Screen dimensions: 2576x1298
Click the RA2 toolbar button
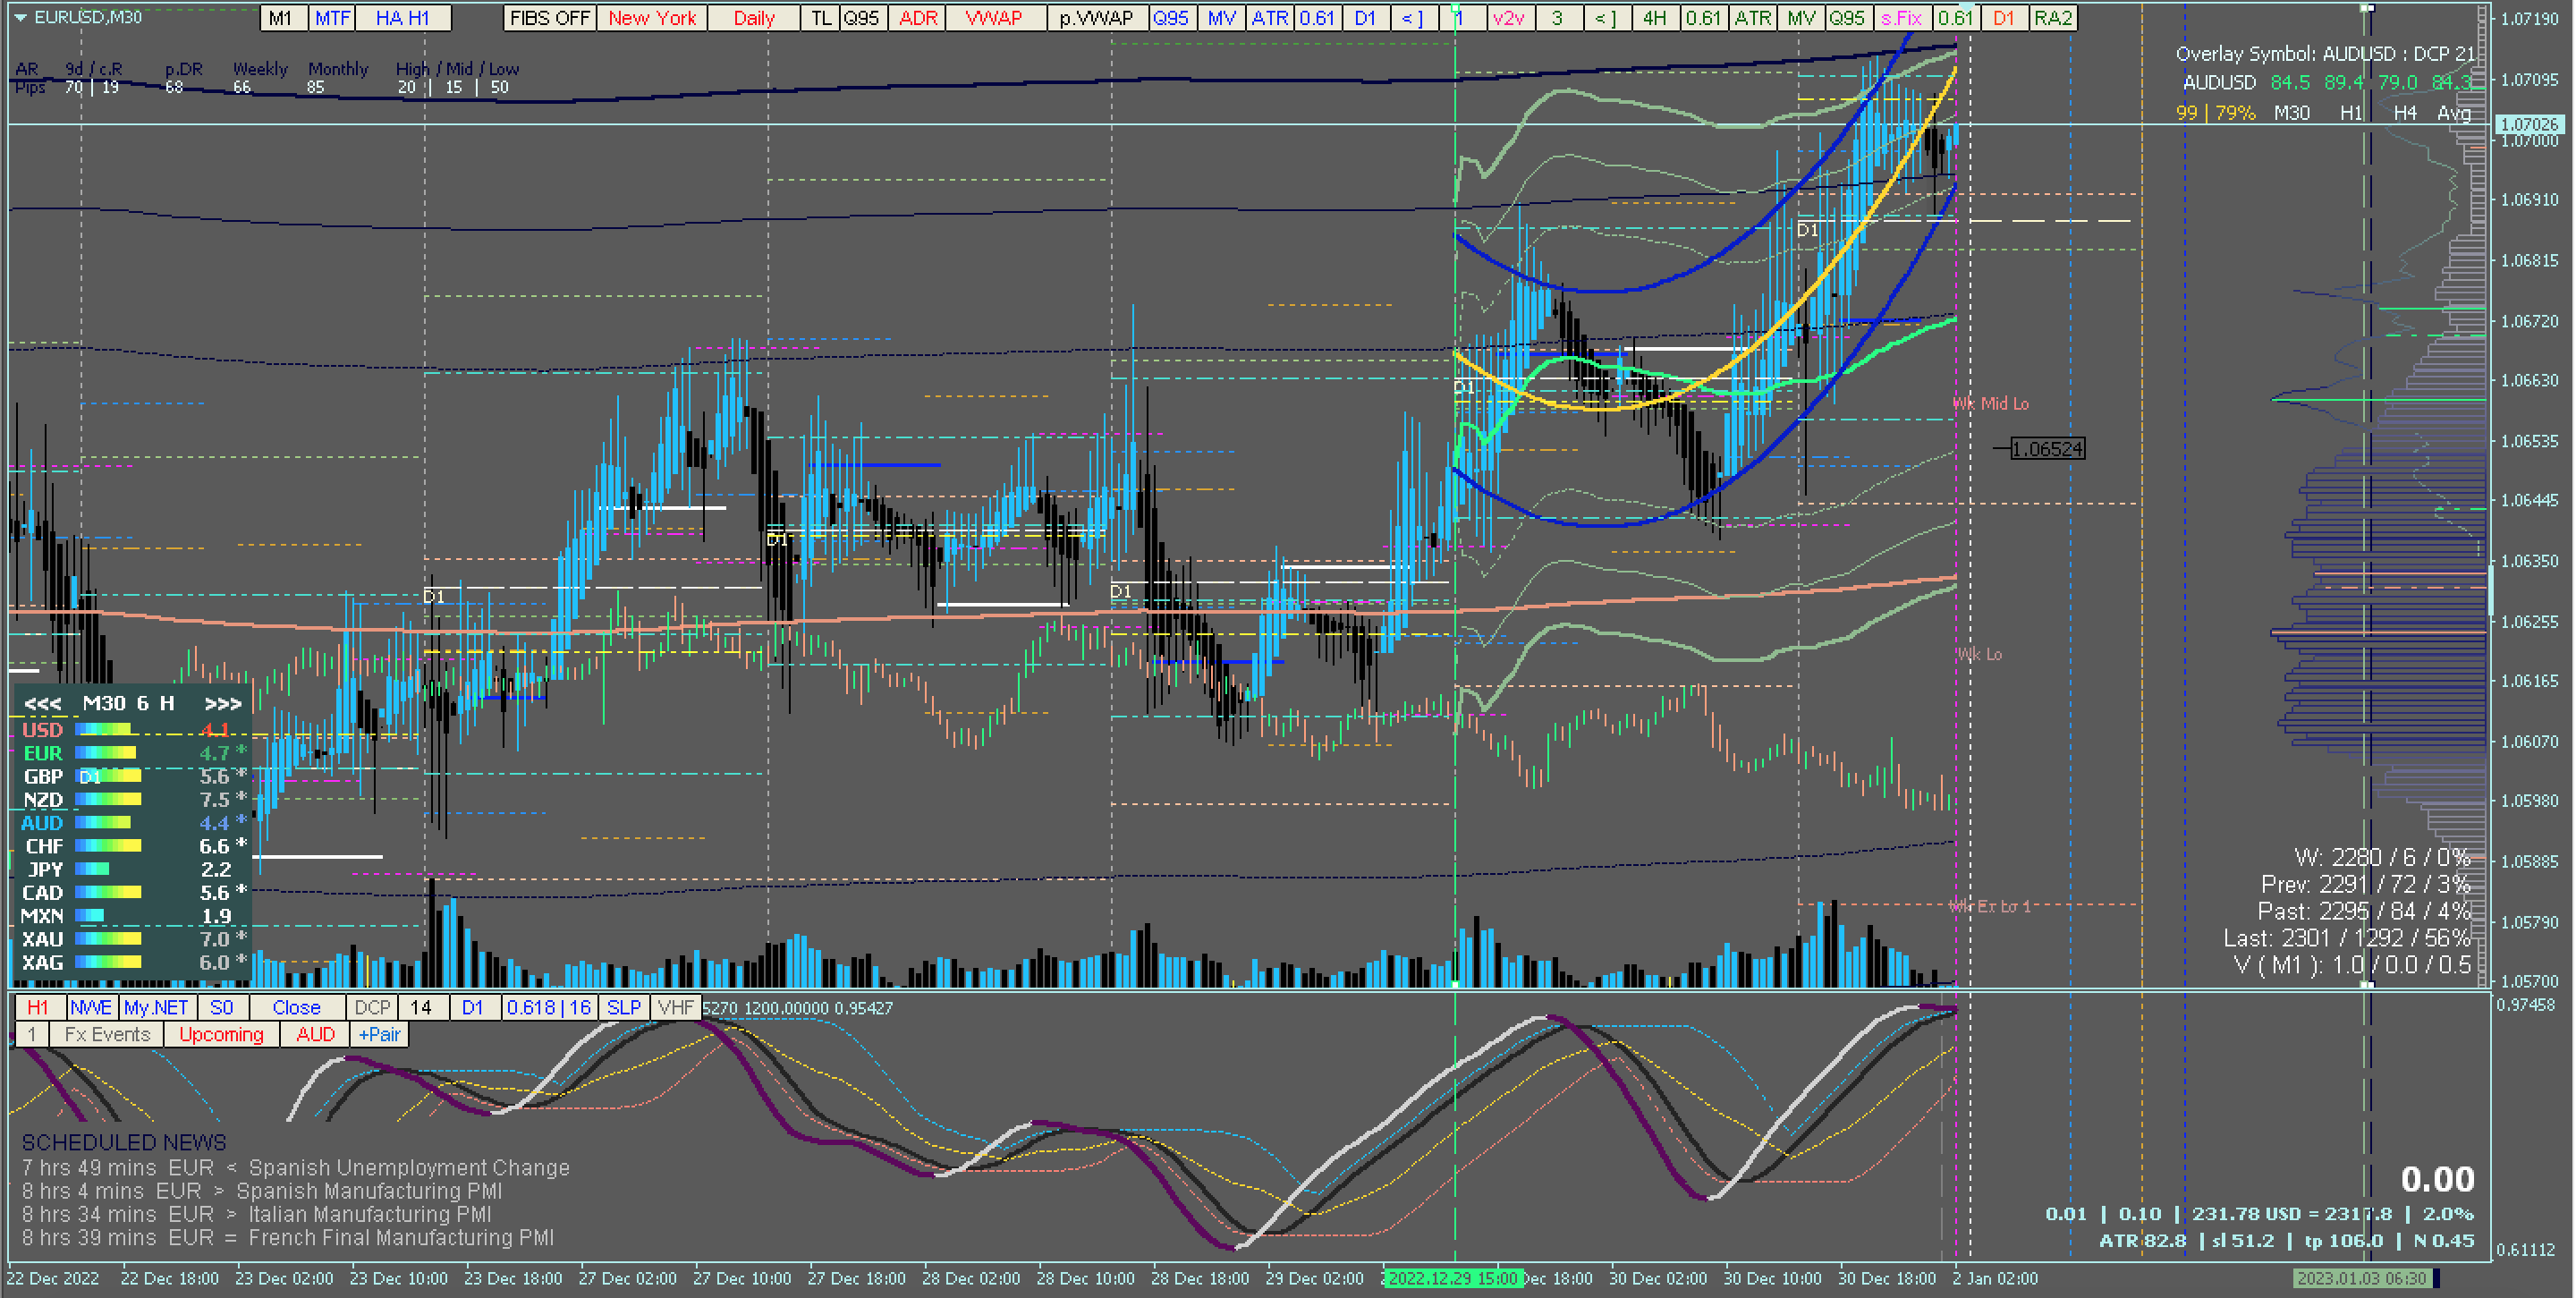tap(2053, 18)
